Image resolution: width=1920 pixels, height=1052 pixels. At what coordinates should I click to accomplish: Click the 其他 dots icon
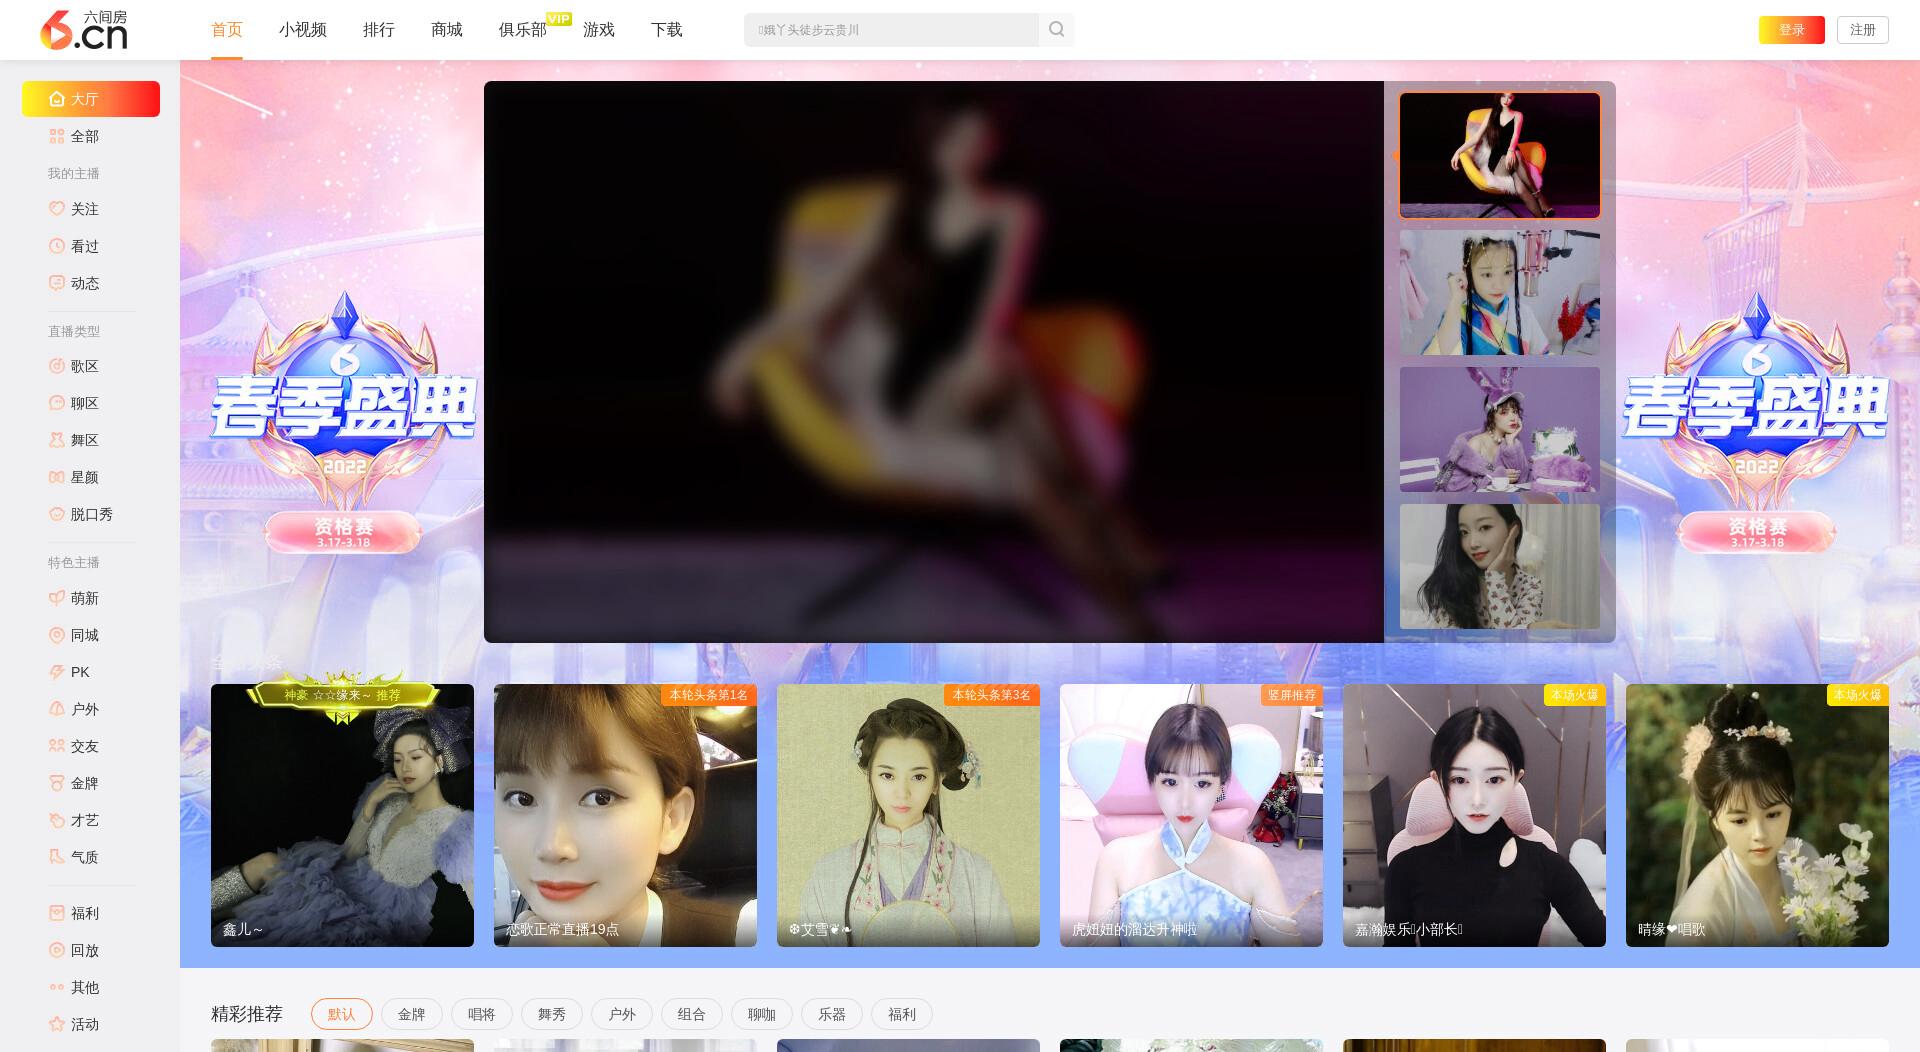tap(57, 987)
